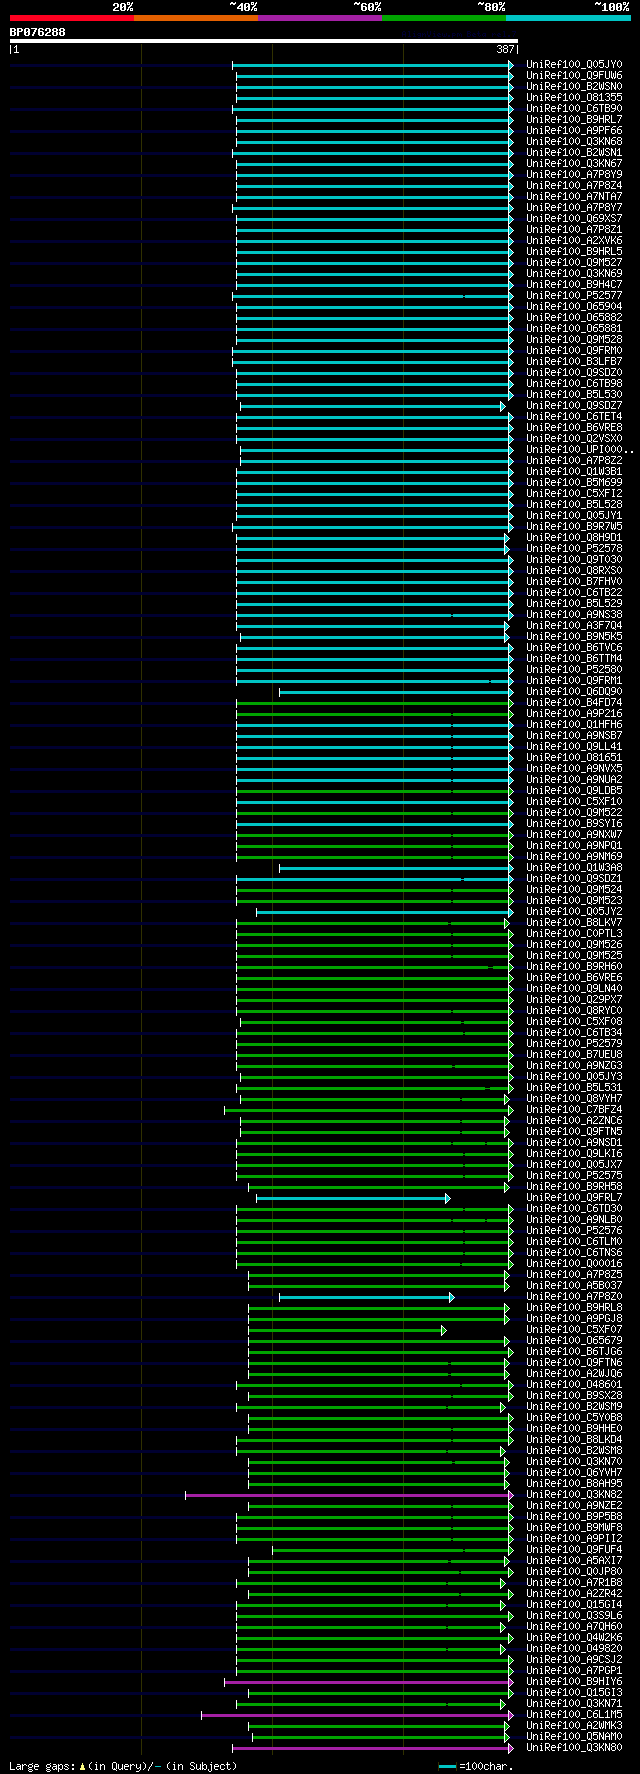
Task: Select entry UniRef100_Q6DQ90
Action: (x=574, y=692)
